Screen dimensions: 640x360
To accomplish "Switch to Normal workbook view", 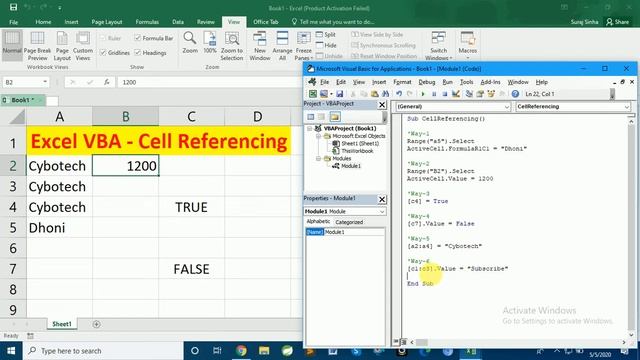I will point(12,45).
